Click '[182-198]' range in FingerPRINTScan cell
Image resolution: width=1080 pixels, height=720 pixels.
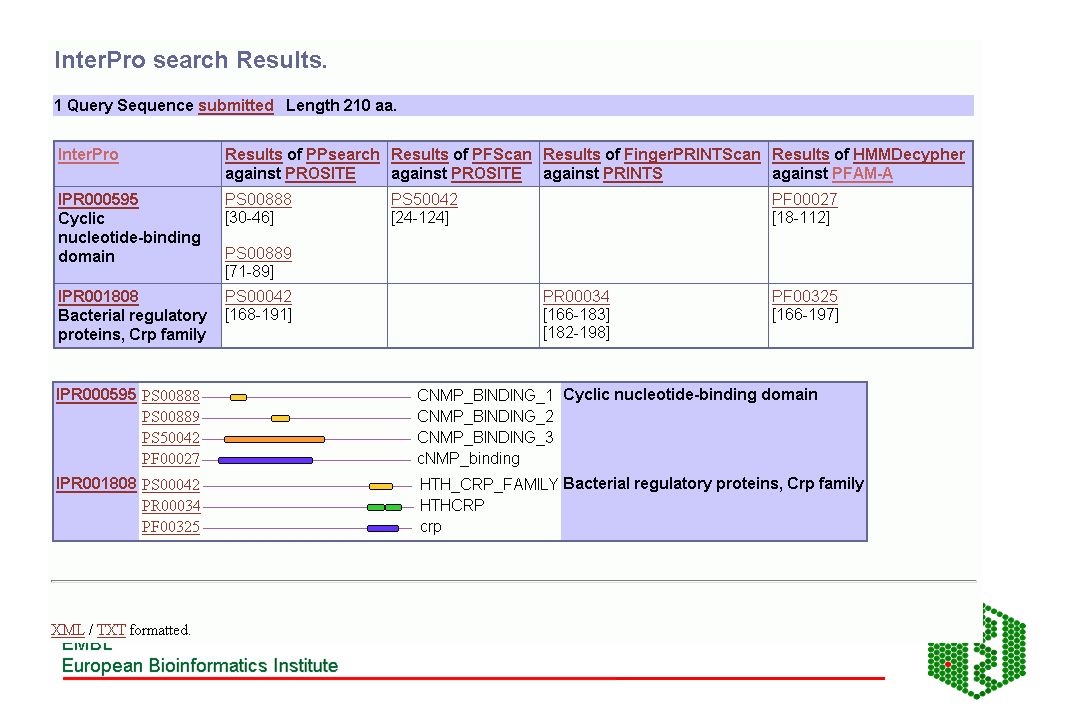pyautogui.click(x=576, y=333)
